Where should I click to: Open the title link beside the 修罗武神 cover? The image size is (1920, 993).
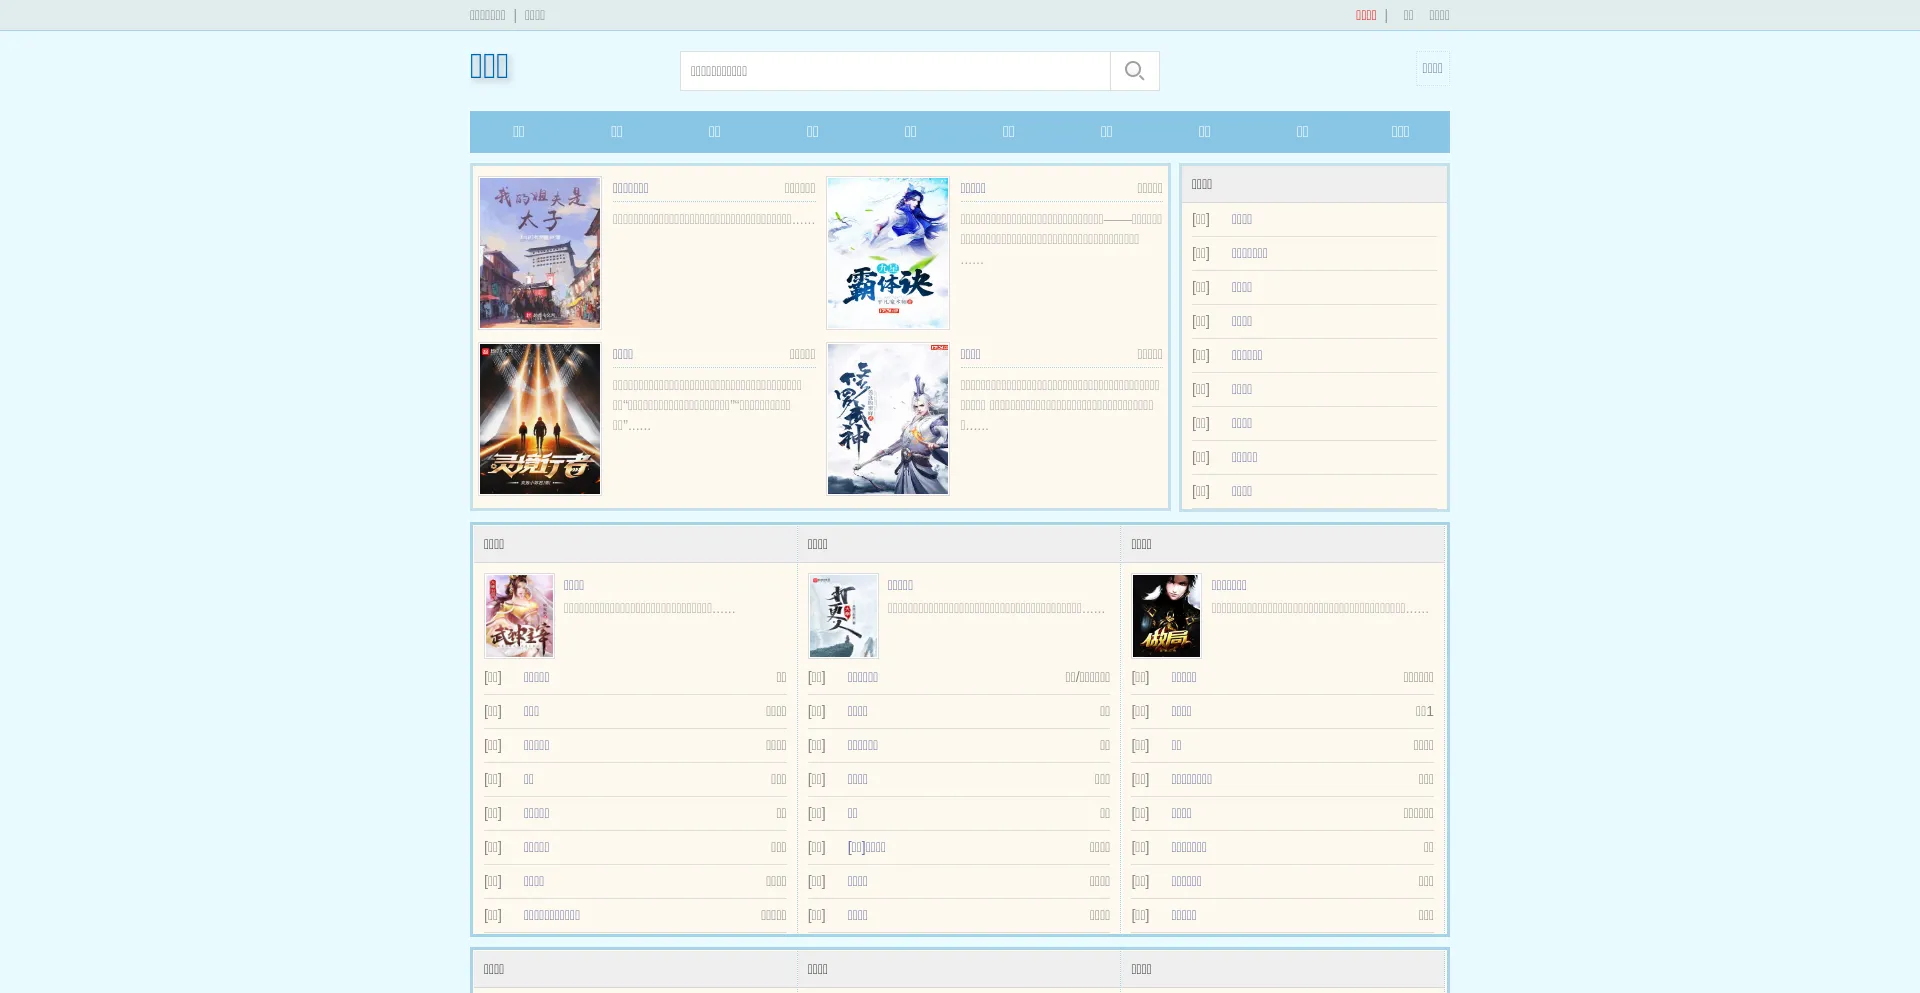click(970, 354)
